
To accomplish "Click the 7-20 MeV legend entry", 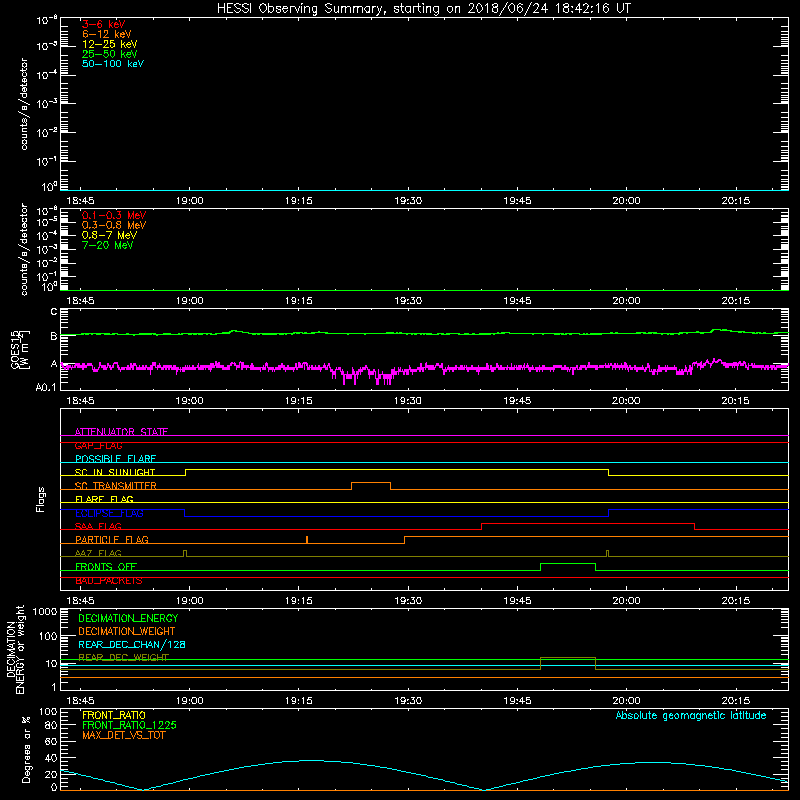I will 107,245.
